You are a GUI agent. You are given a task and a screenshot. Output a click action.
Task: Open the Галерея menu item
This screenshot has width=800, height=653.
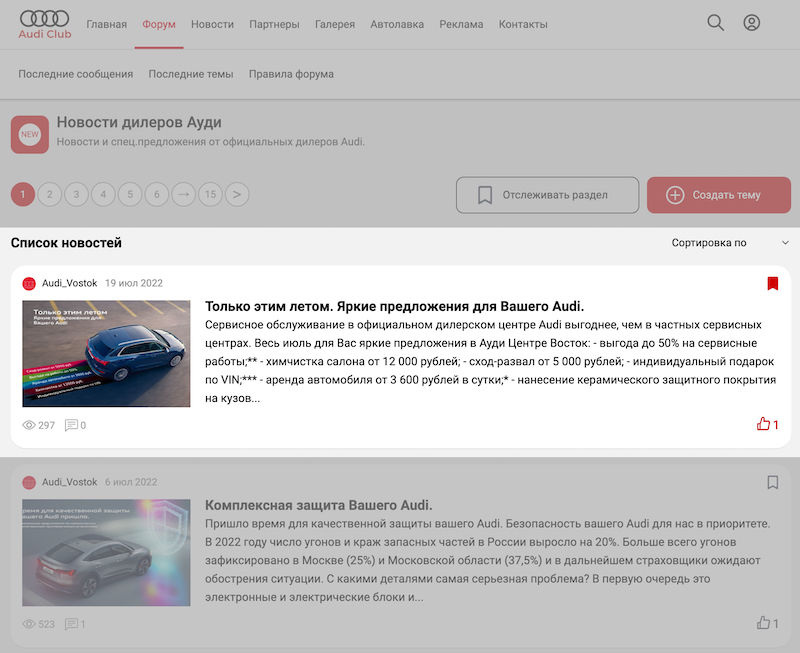335,24
